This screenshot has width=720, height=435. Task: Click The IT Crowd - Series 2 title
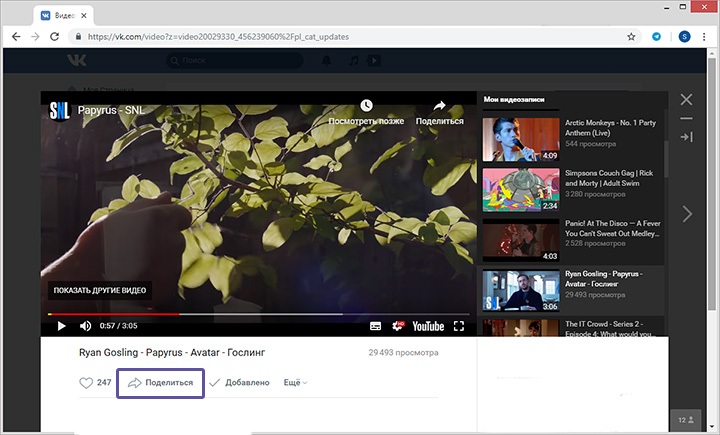click(x=610, y=329)
